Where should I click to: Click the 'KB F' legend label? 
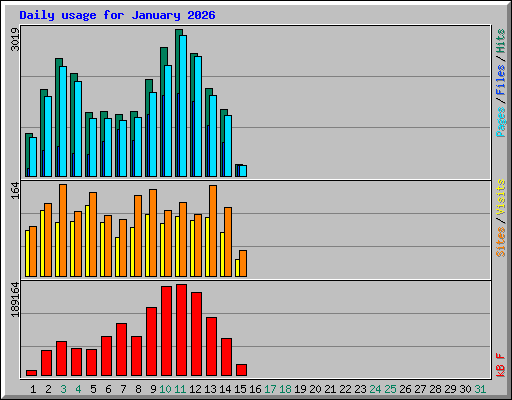[x=500, y=365]
